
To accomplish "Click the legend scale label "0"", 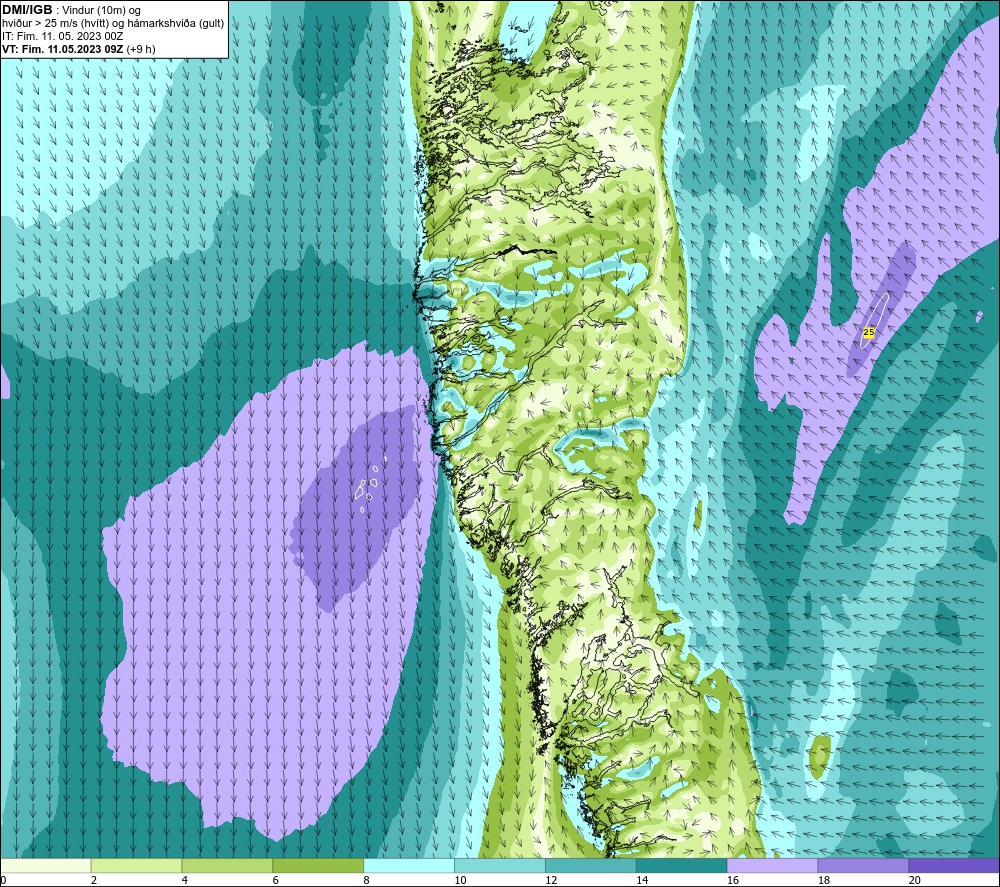I will [3, 880].
